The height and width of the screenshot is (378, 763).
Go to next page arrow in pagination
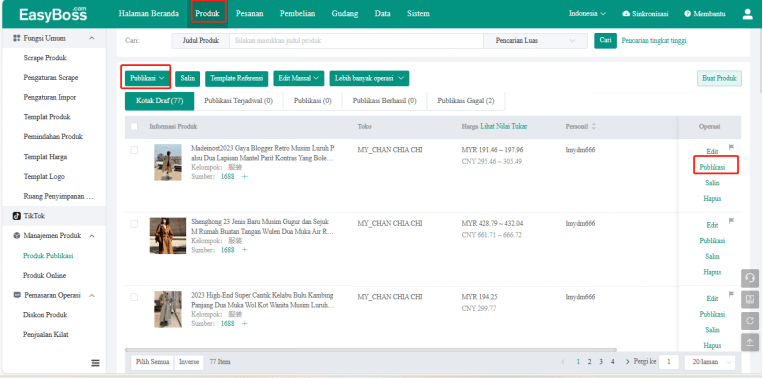[627, 362]
